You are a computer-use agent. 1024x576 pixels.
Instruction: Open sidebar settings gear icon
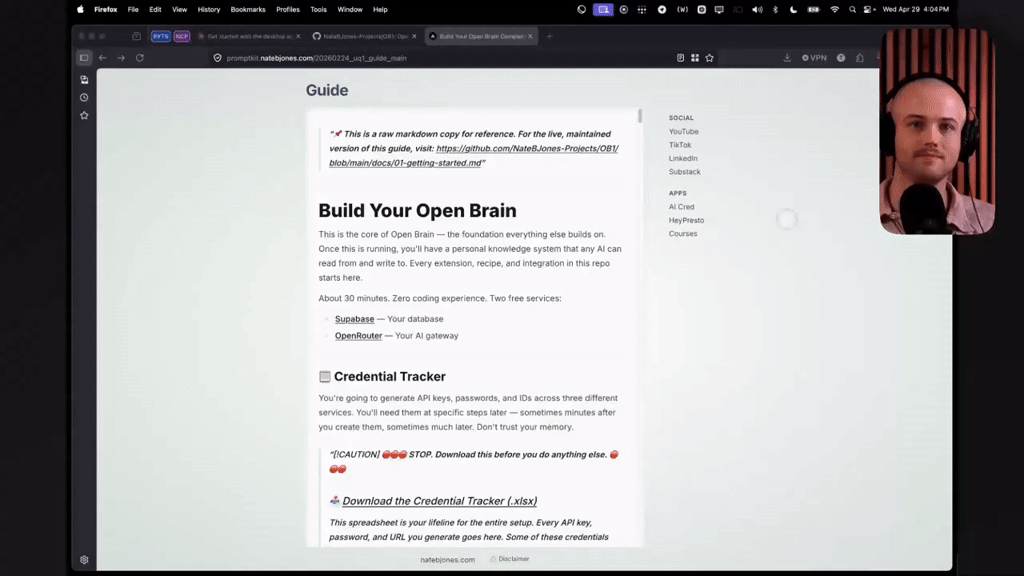point(84,560)
